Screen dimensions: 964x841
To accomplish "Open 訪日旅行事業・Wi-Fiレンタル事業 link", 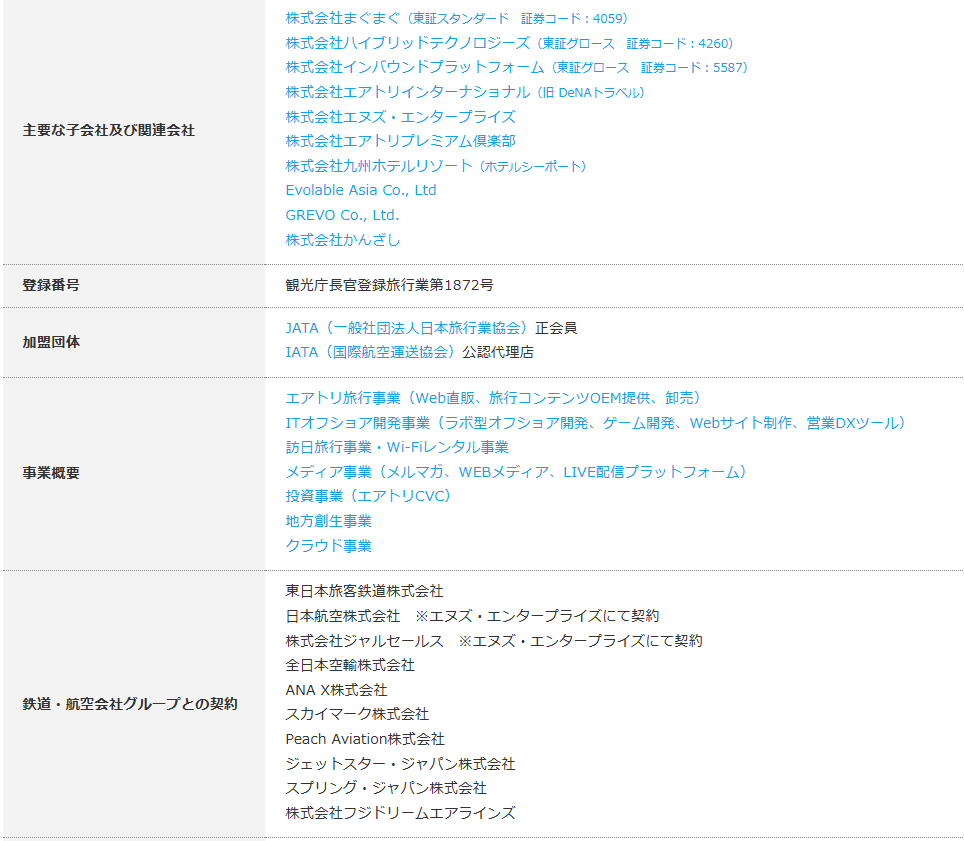I will 397,448.
